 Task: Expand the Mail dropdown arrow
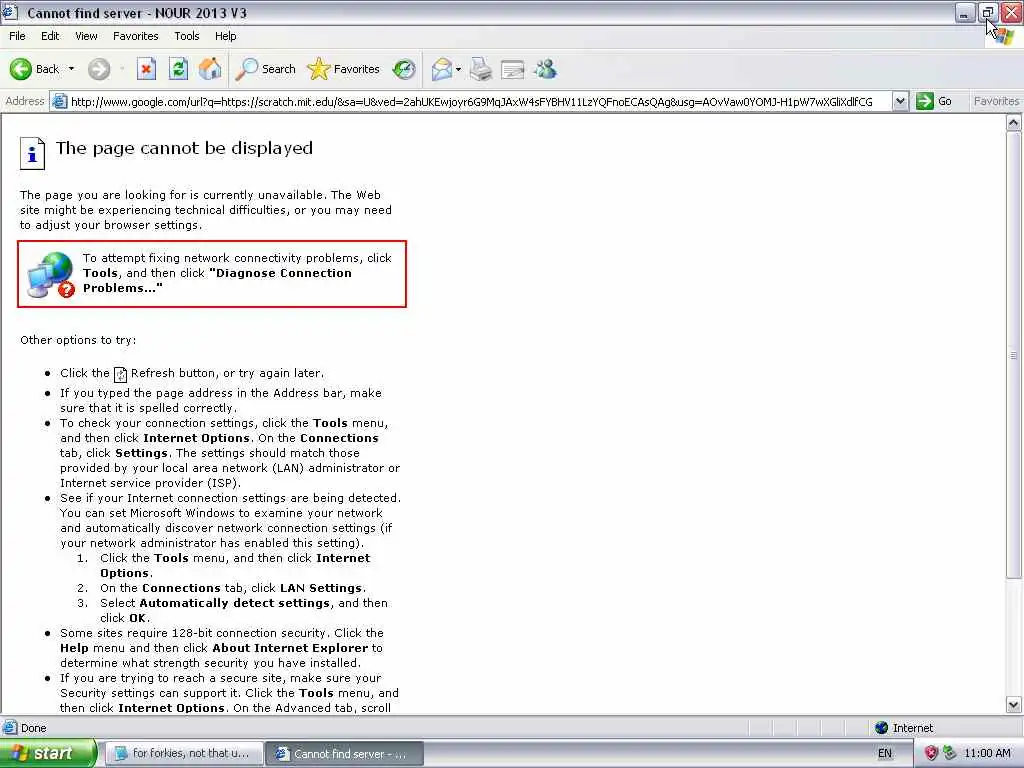point(458,69)
